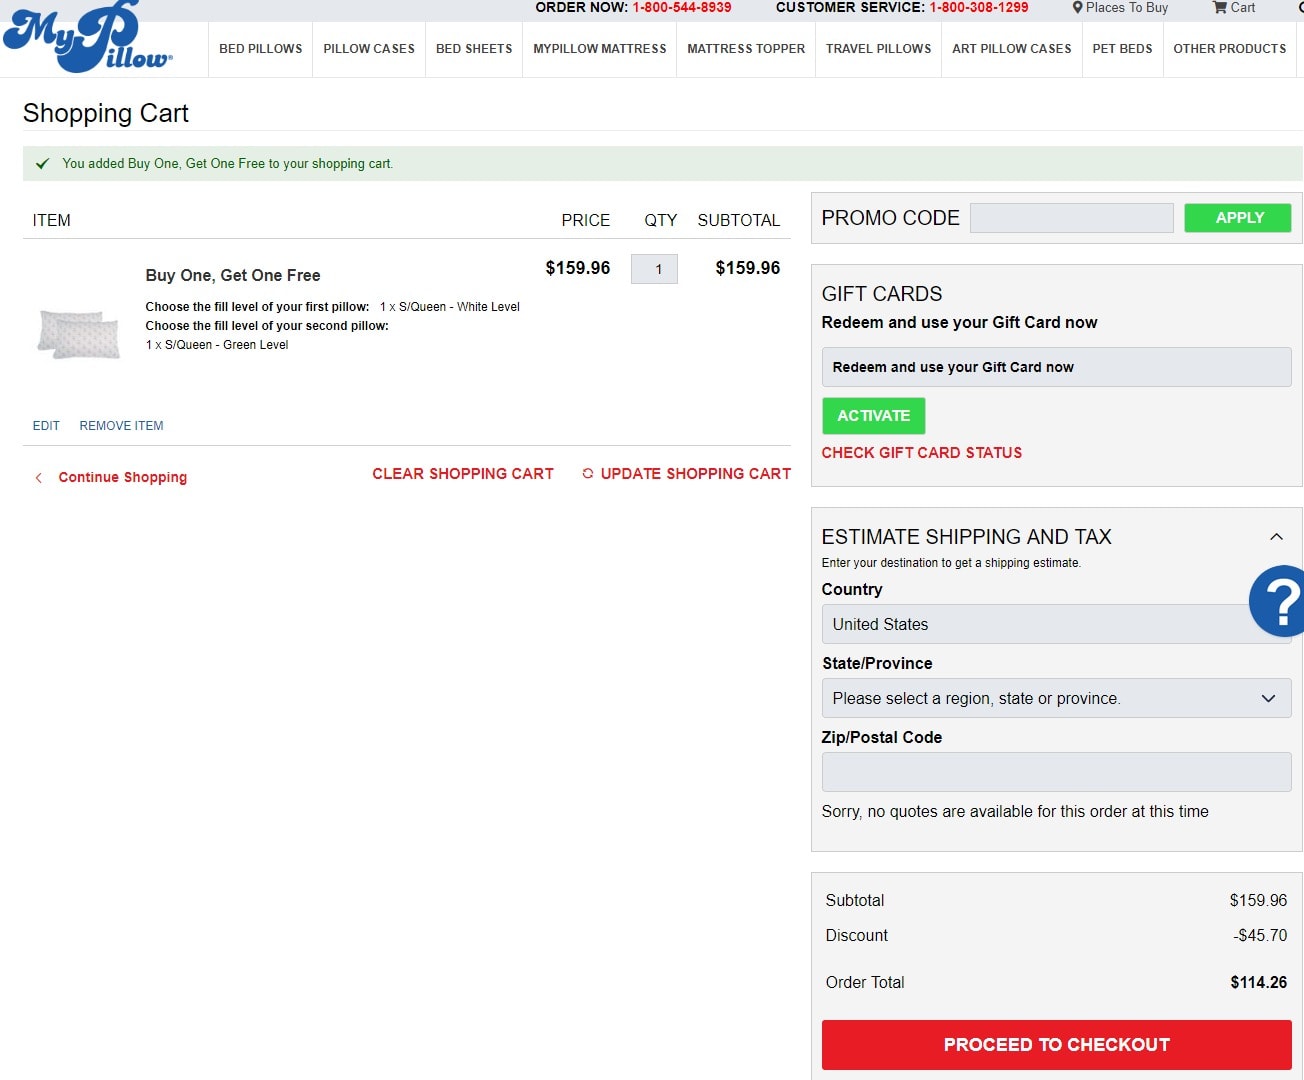This screenshot has height=1080, width=1304.
Task: Open the Bed Pillows menu
Action: (x=261, y=49)
